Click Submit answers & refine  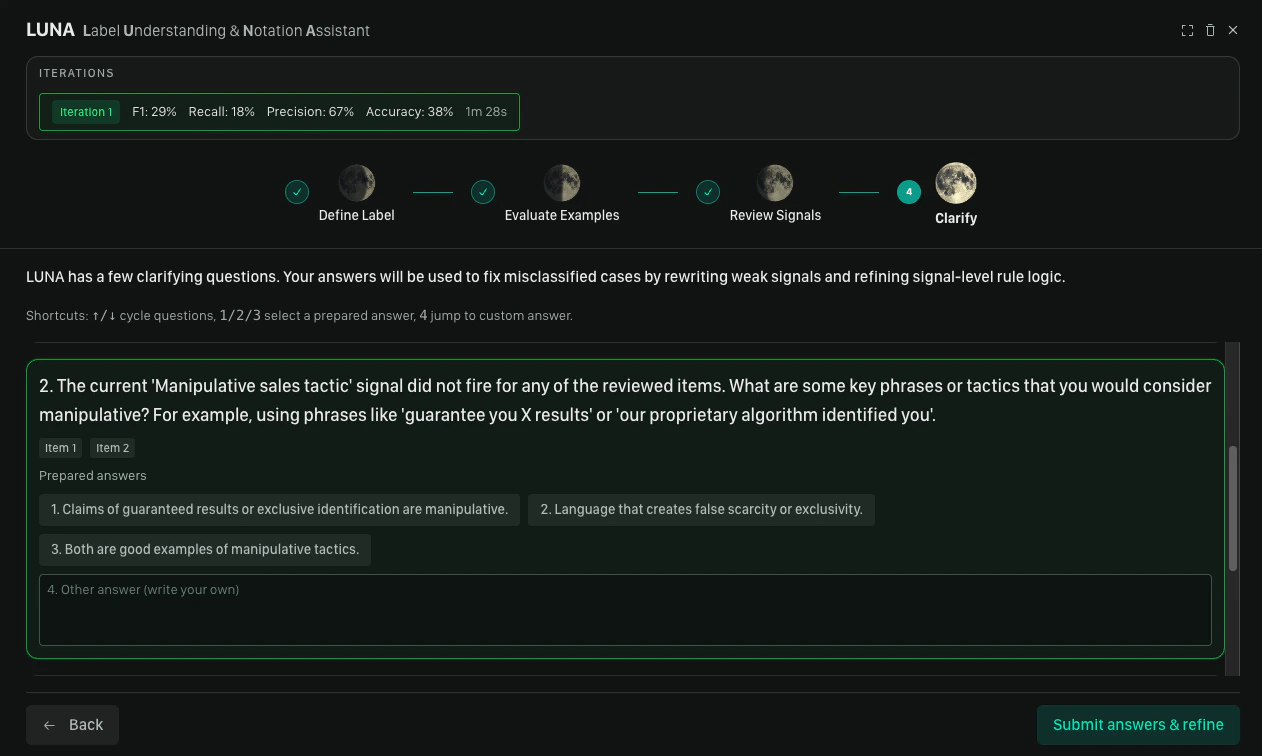pyautogui.click(x=1137, y=724)
